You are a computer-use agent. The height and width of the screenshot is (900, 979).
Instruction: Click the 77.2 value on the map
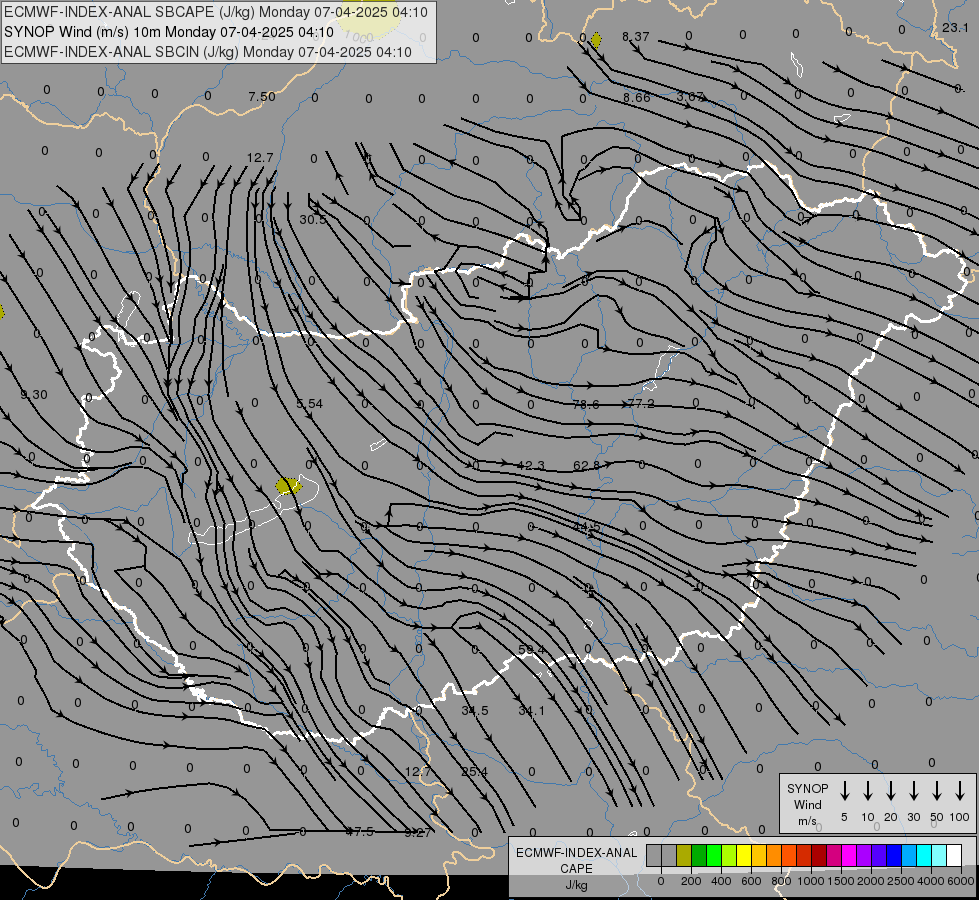tap(641, 403)
